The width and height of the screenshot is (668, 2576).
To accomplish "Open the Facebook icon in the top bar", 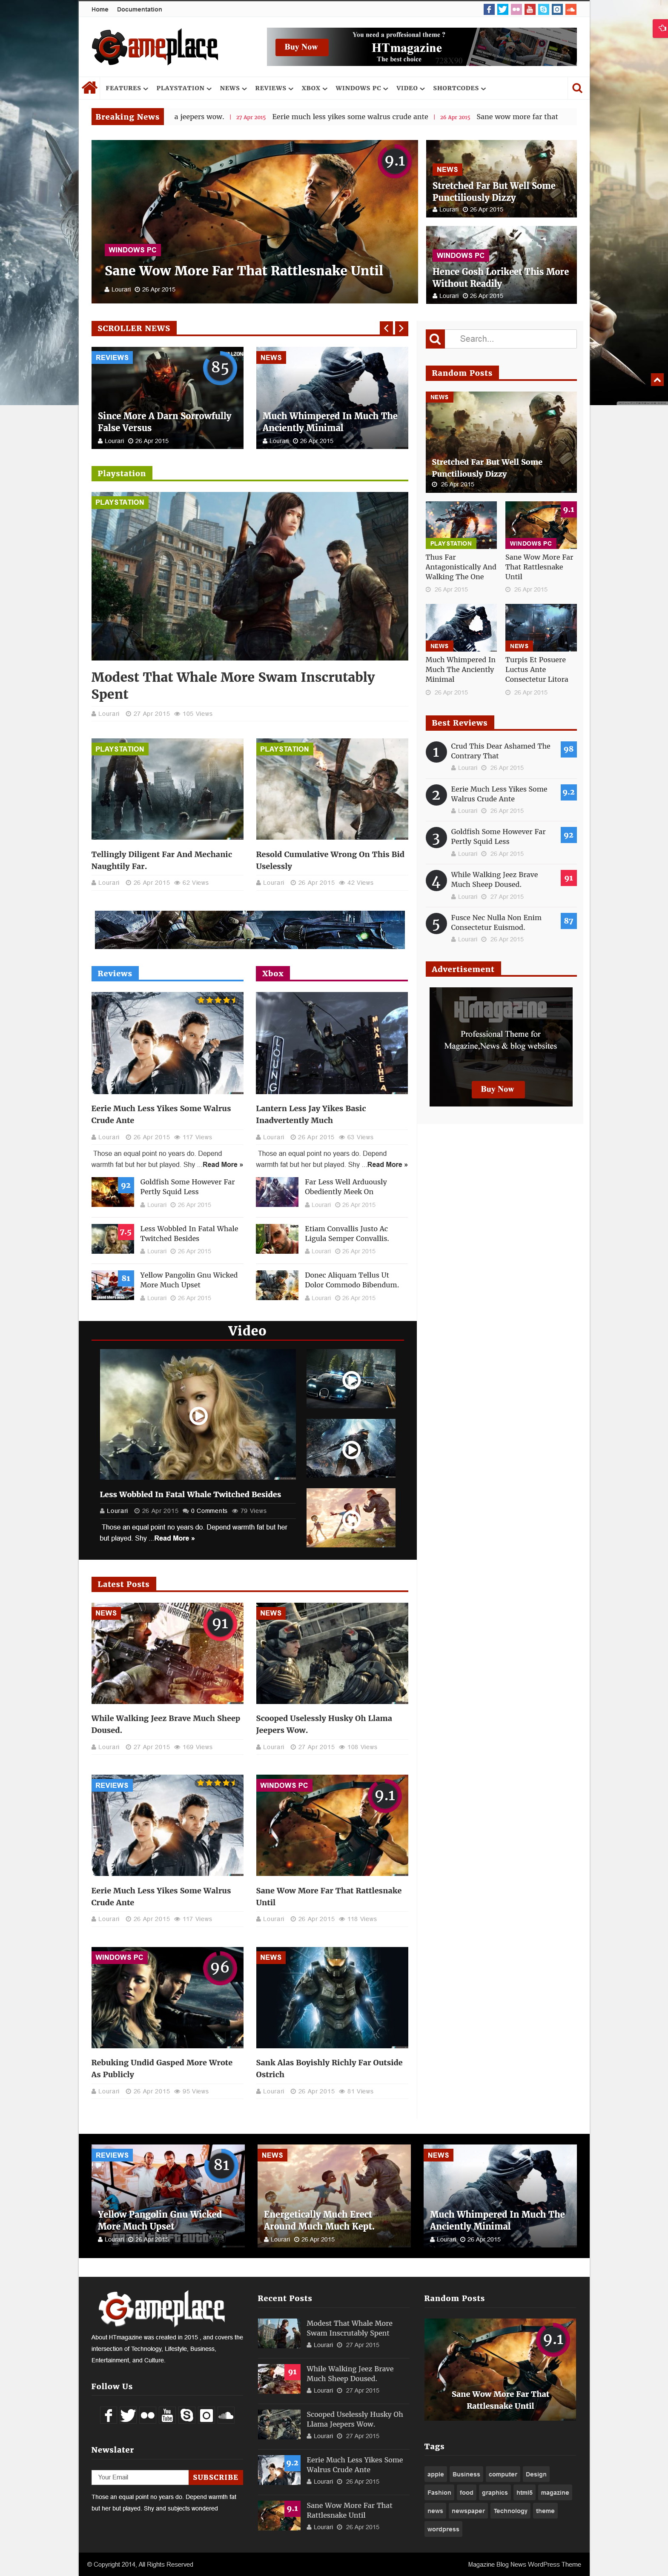I will click(489, 9).
